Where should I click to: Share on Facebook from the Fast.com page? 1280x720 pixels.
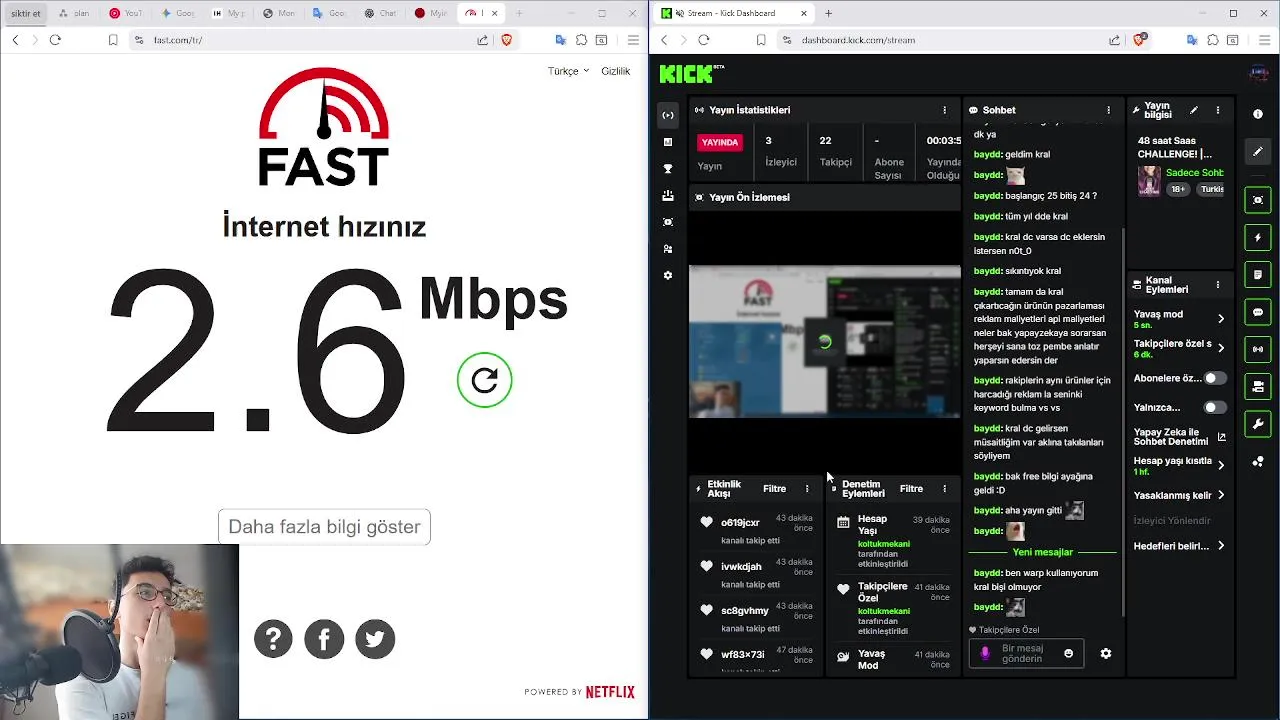coord(324,639)
